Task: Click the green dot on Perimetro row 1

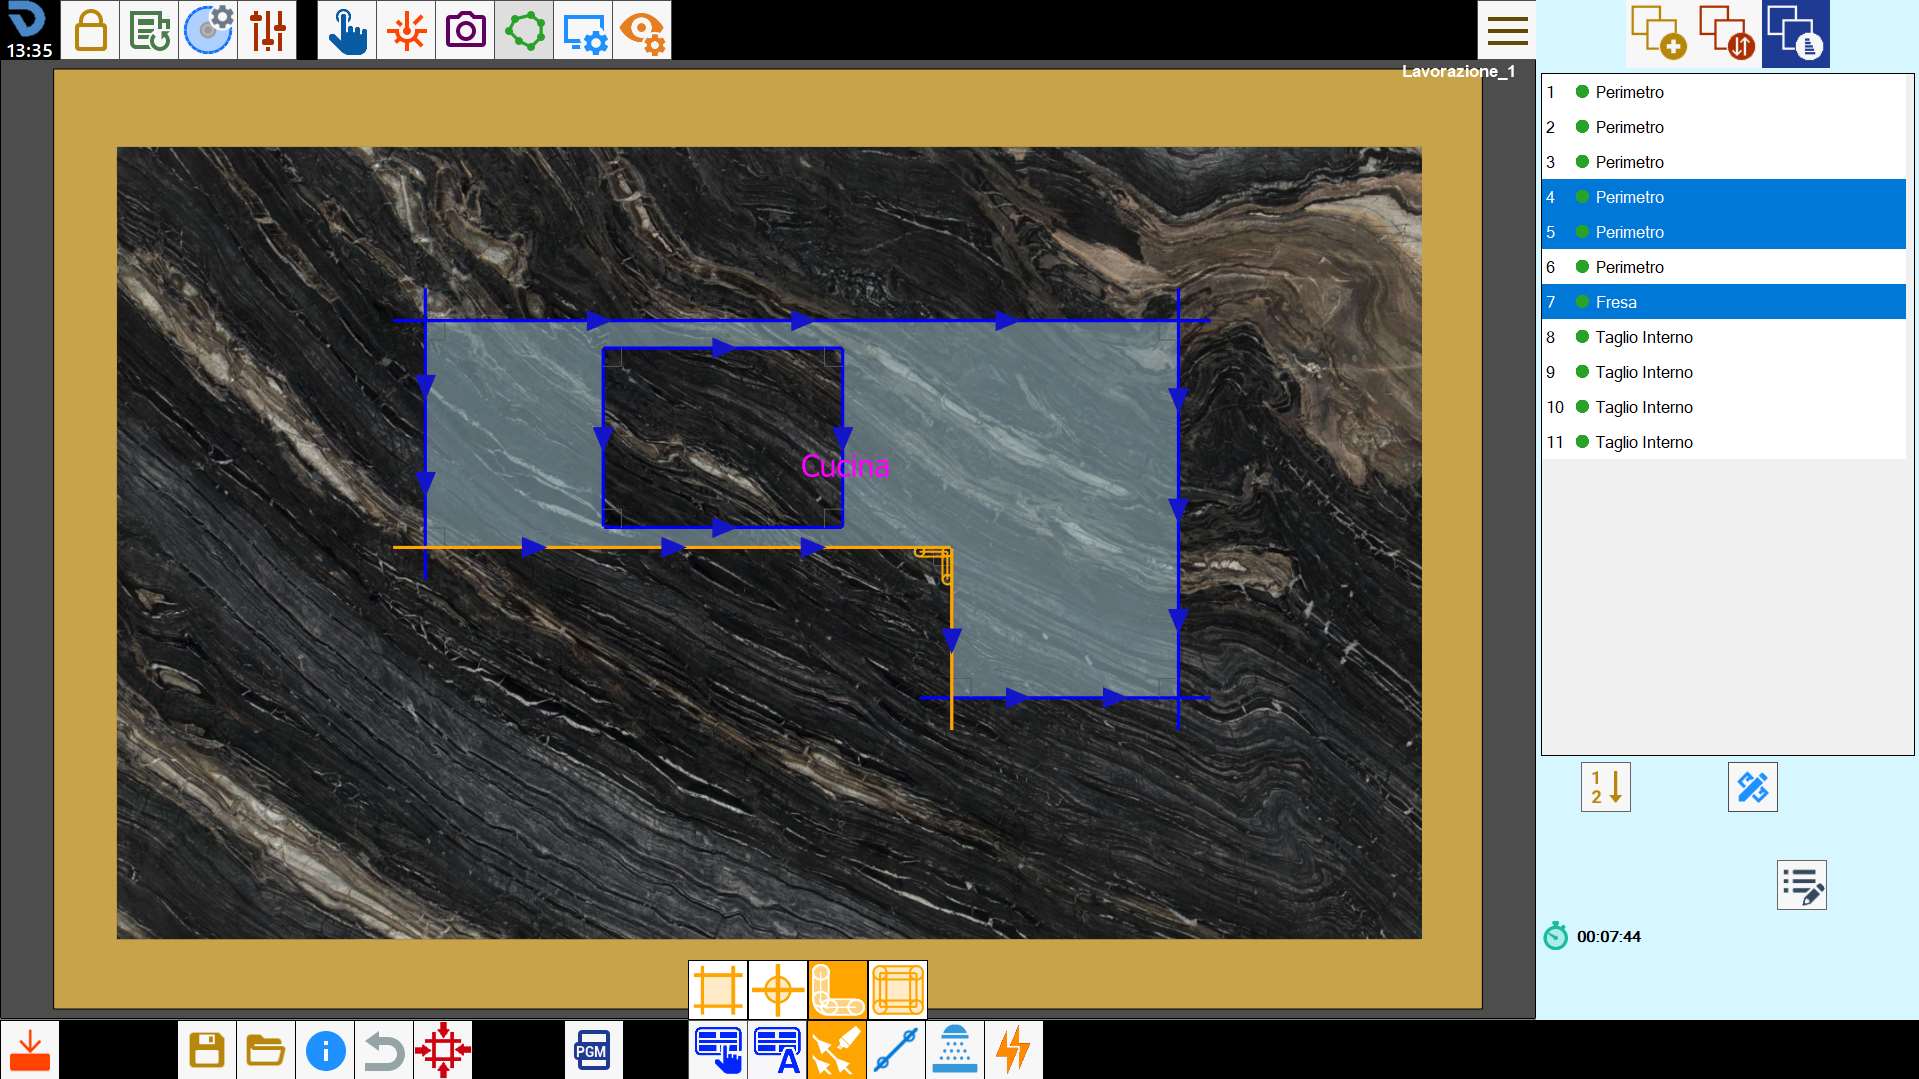Action: click(1582, 91)
